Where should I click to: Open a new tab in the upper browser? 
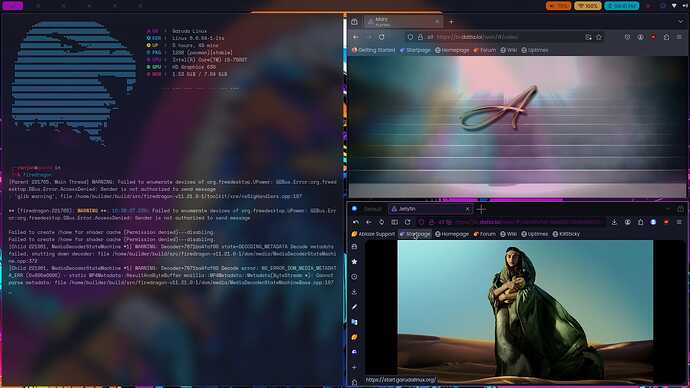[451, 21]
